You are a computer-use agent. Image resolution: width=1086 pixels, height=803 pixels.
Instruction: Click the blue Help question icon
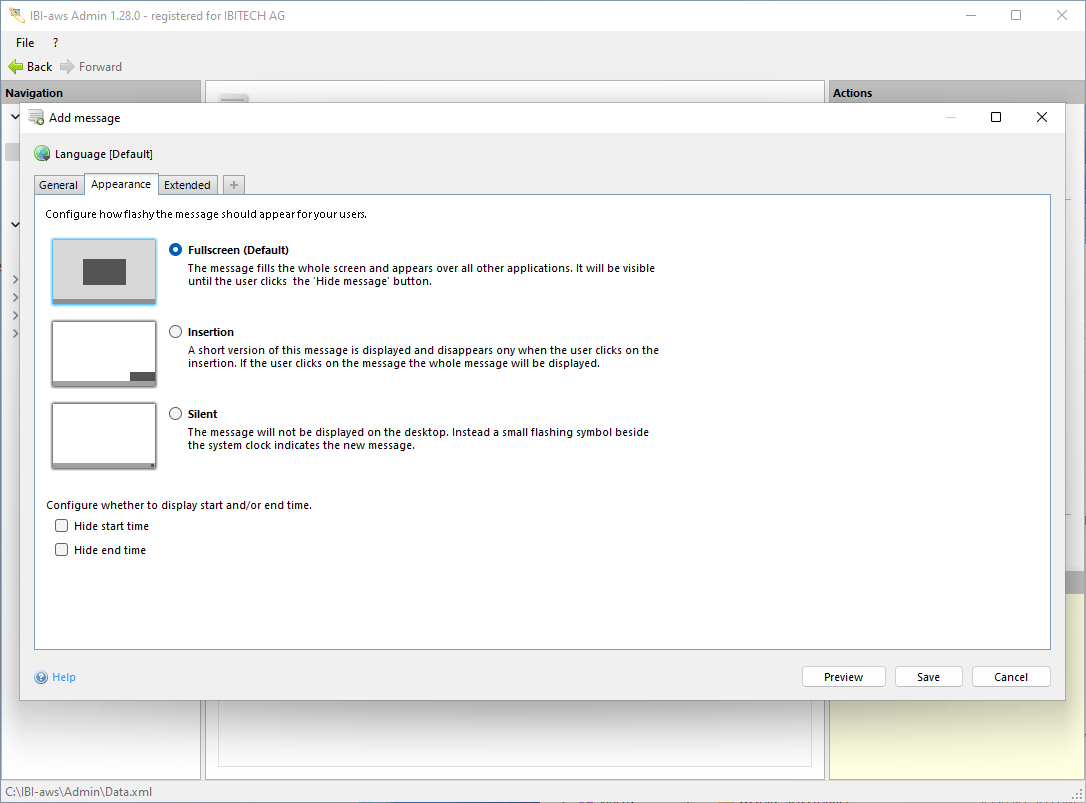(41, 677)
